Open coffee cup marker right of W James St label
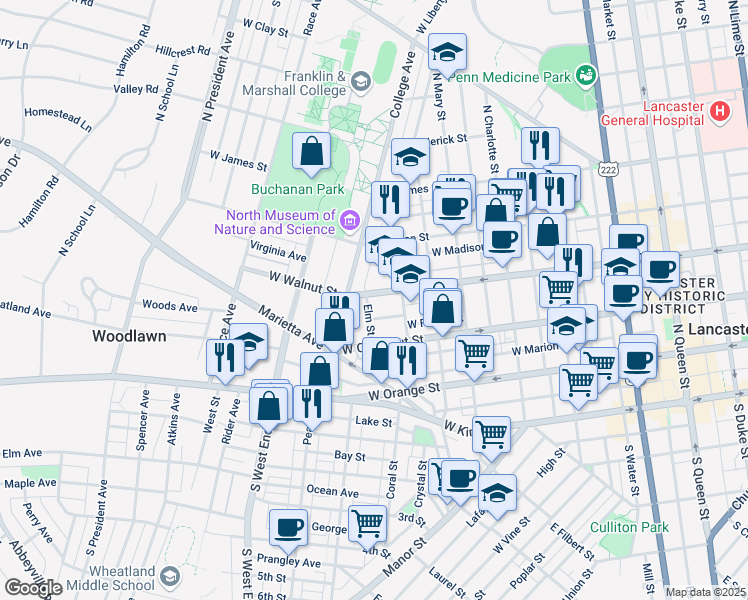 [x=452, y=207]
